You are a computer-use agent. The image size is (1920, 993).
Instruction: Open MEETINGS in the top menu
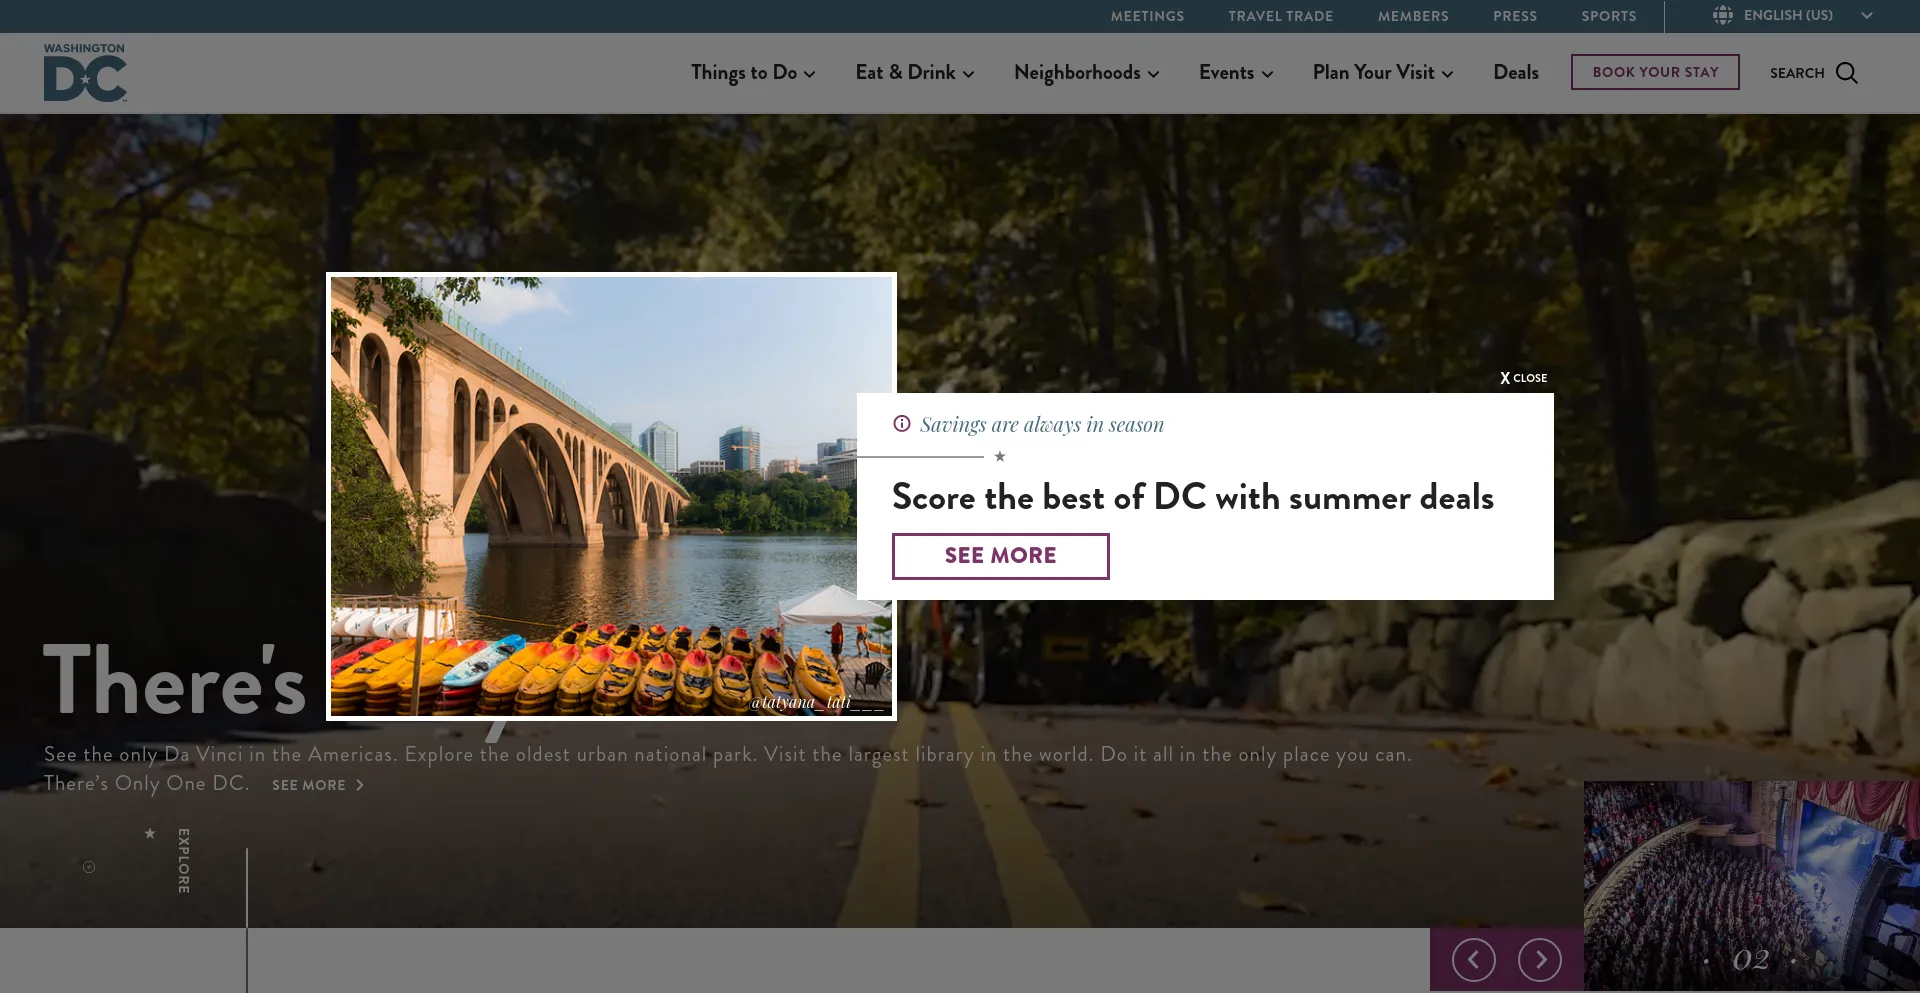point(1146,16)
